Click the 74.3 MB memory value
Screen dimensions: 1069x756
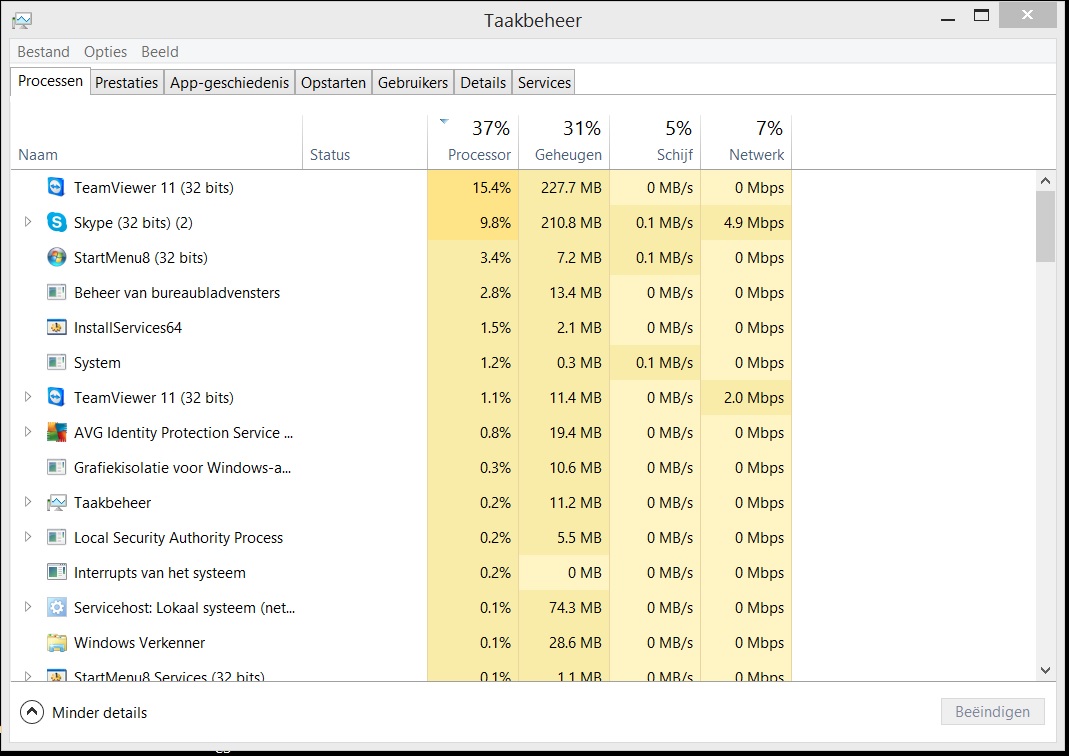[575, 607]
